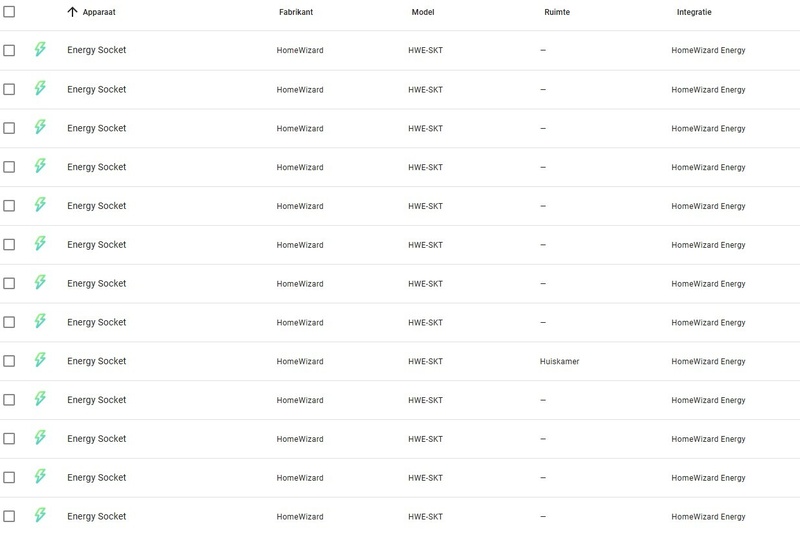The image size is (800, 535).
Task: Click the lightning icon in the Huiskamer row
Action: (x=40, y=360)
